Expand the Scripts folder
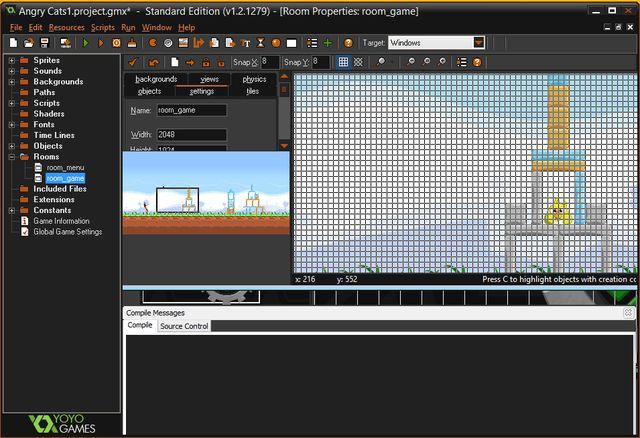 pos(12,103)
